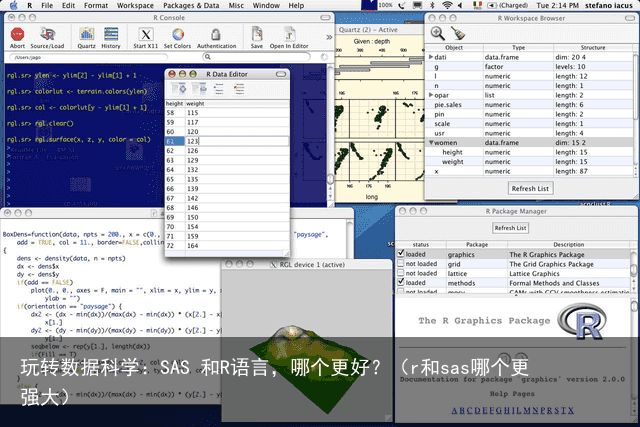Open the Format menu
640x427 pixels.
pyautogui.click(x=96, y=5)
